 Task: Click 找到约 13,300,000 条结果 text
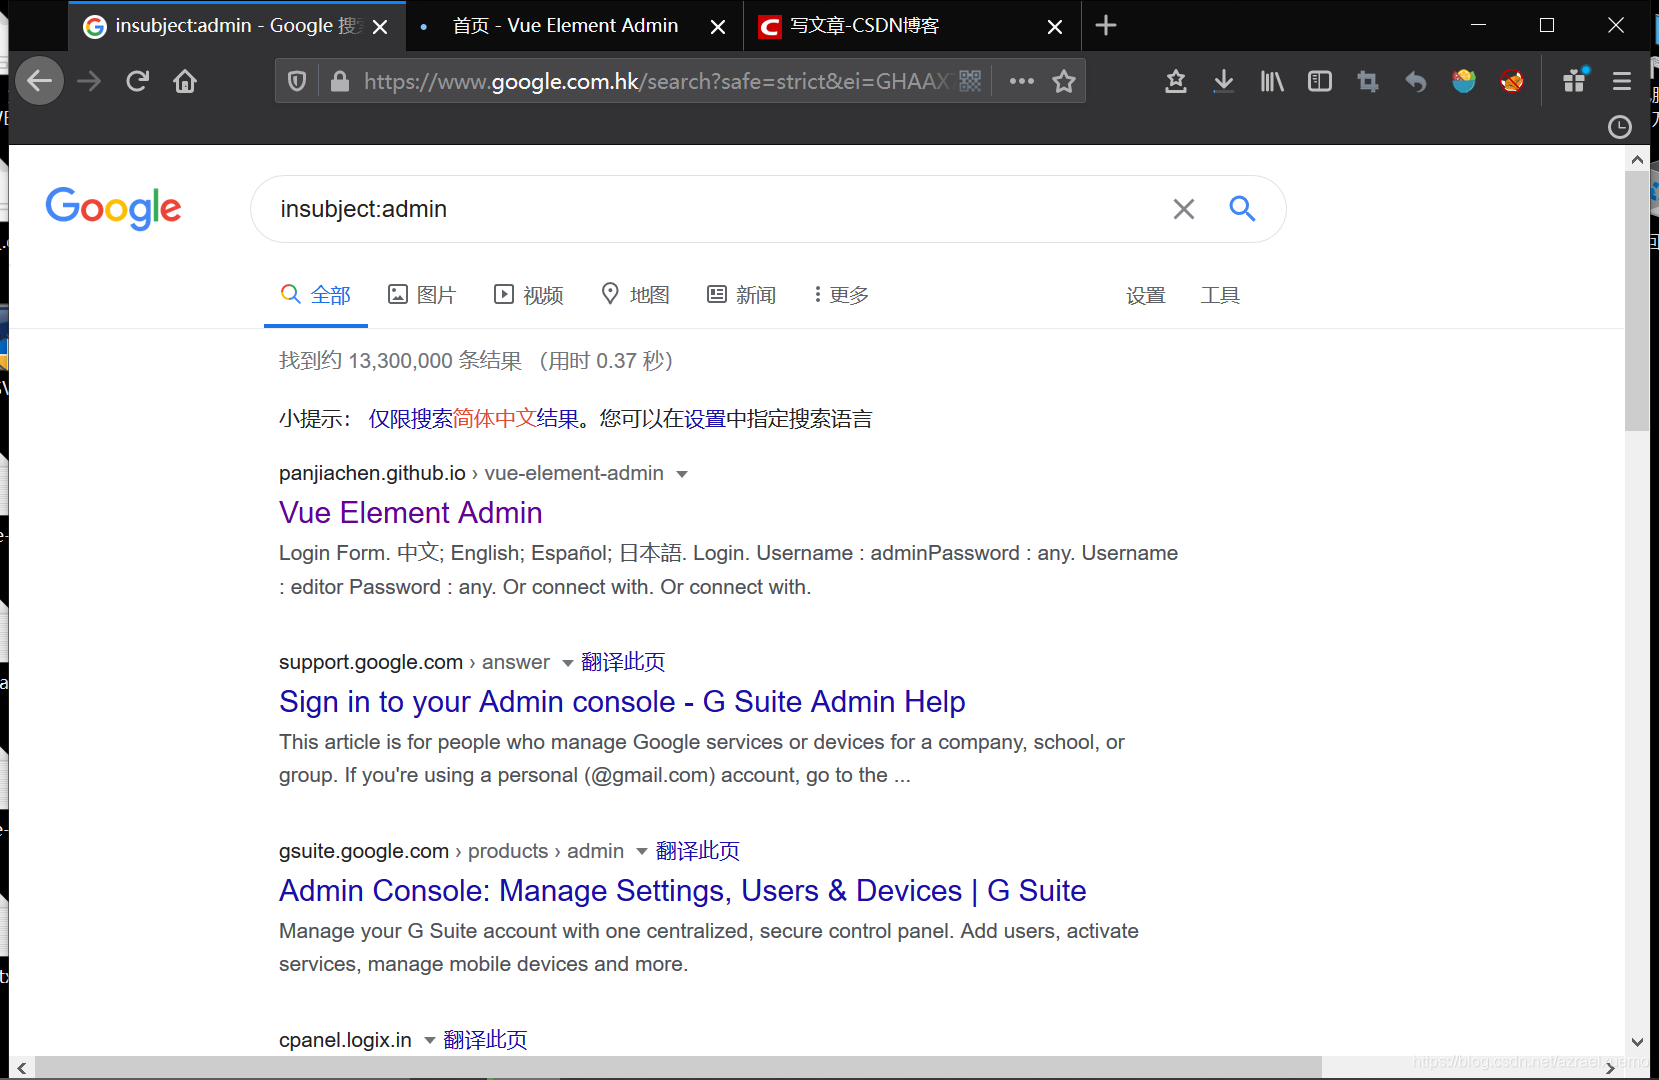[x=400, y=361]
